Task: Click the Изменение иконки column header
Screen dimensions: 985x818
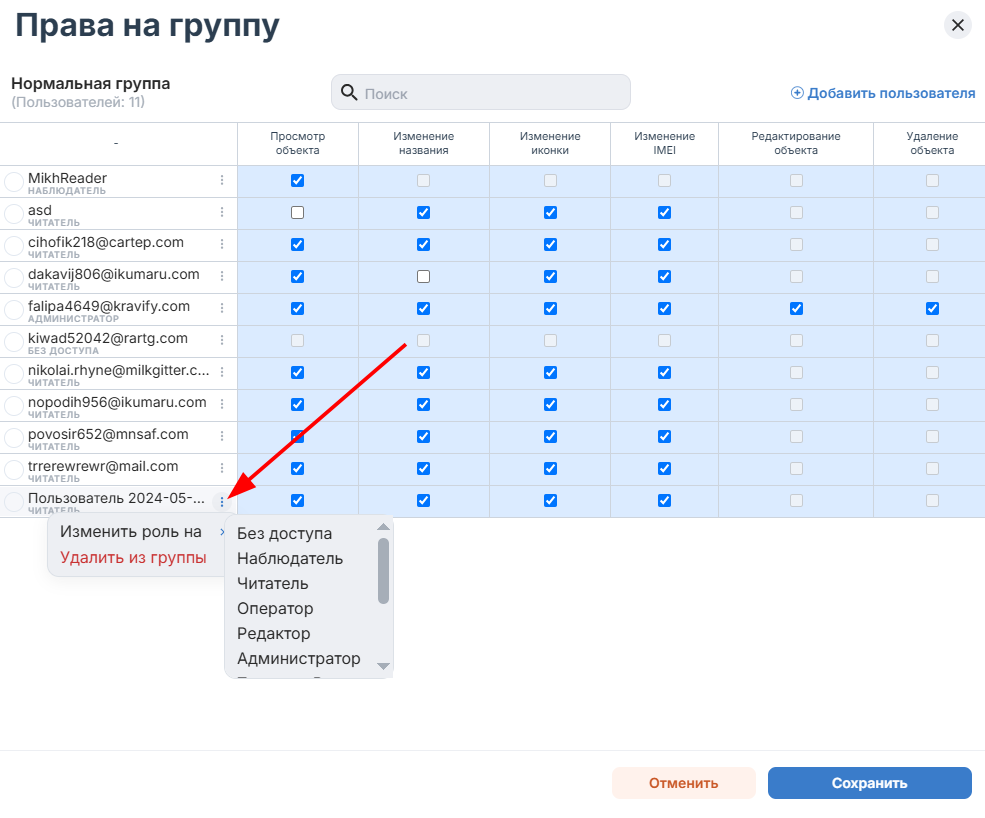Action: [550, 143]
